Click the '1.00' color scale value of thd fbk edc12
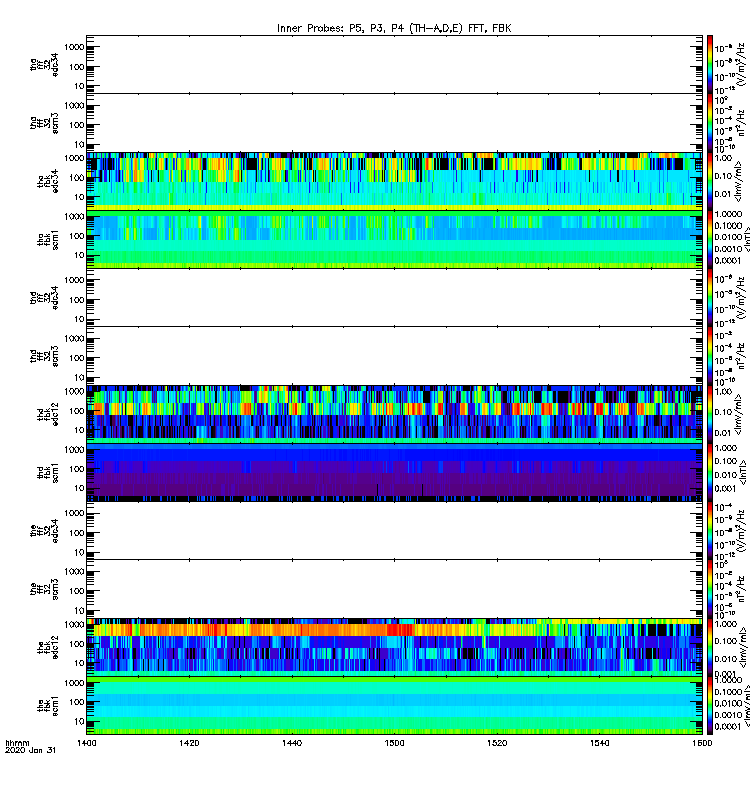750x800 pixels. coord(724,392)
